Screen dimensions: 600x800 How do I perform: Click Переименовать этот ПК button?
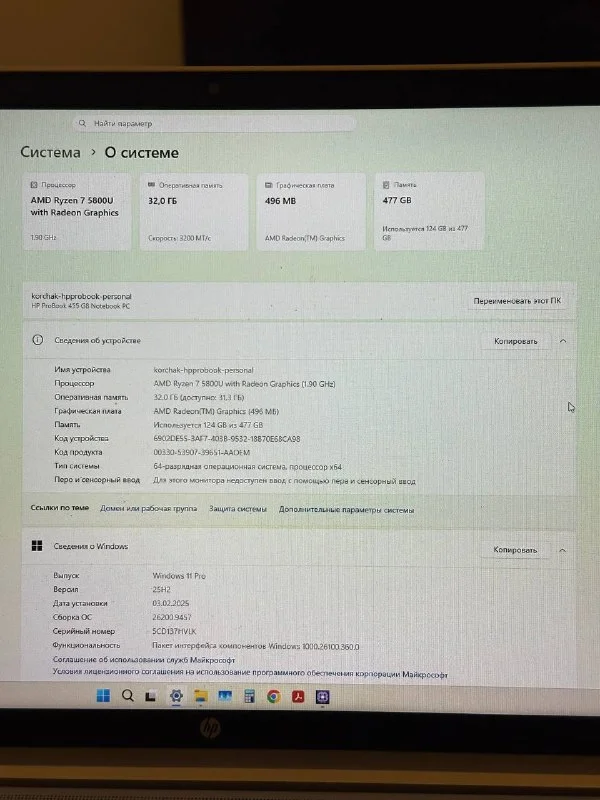(517, 301)
